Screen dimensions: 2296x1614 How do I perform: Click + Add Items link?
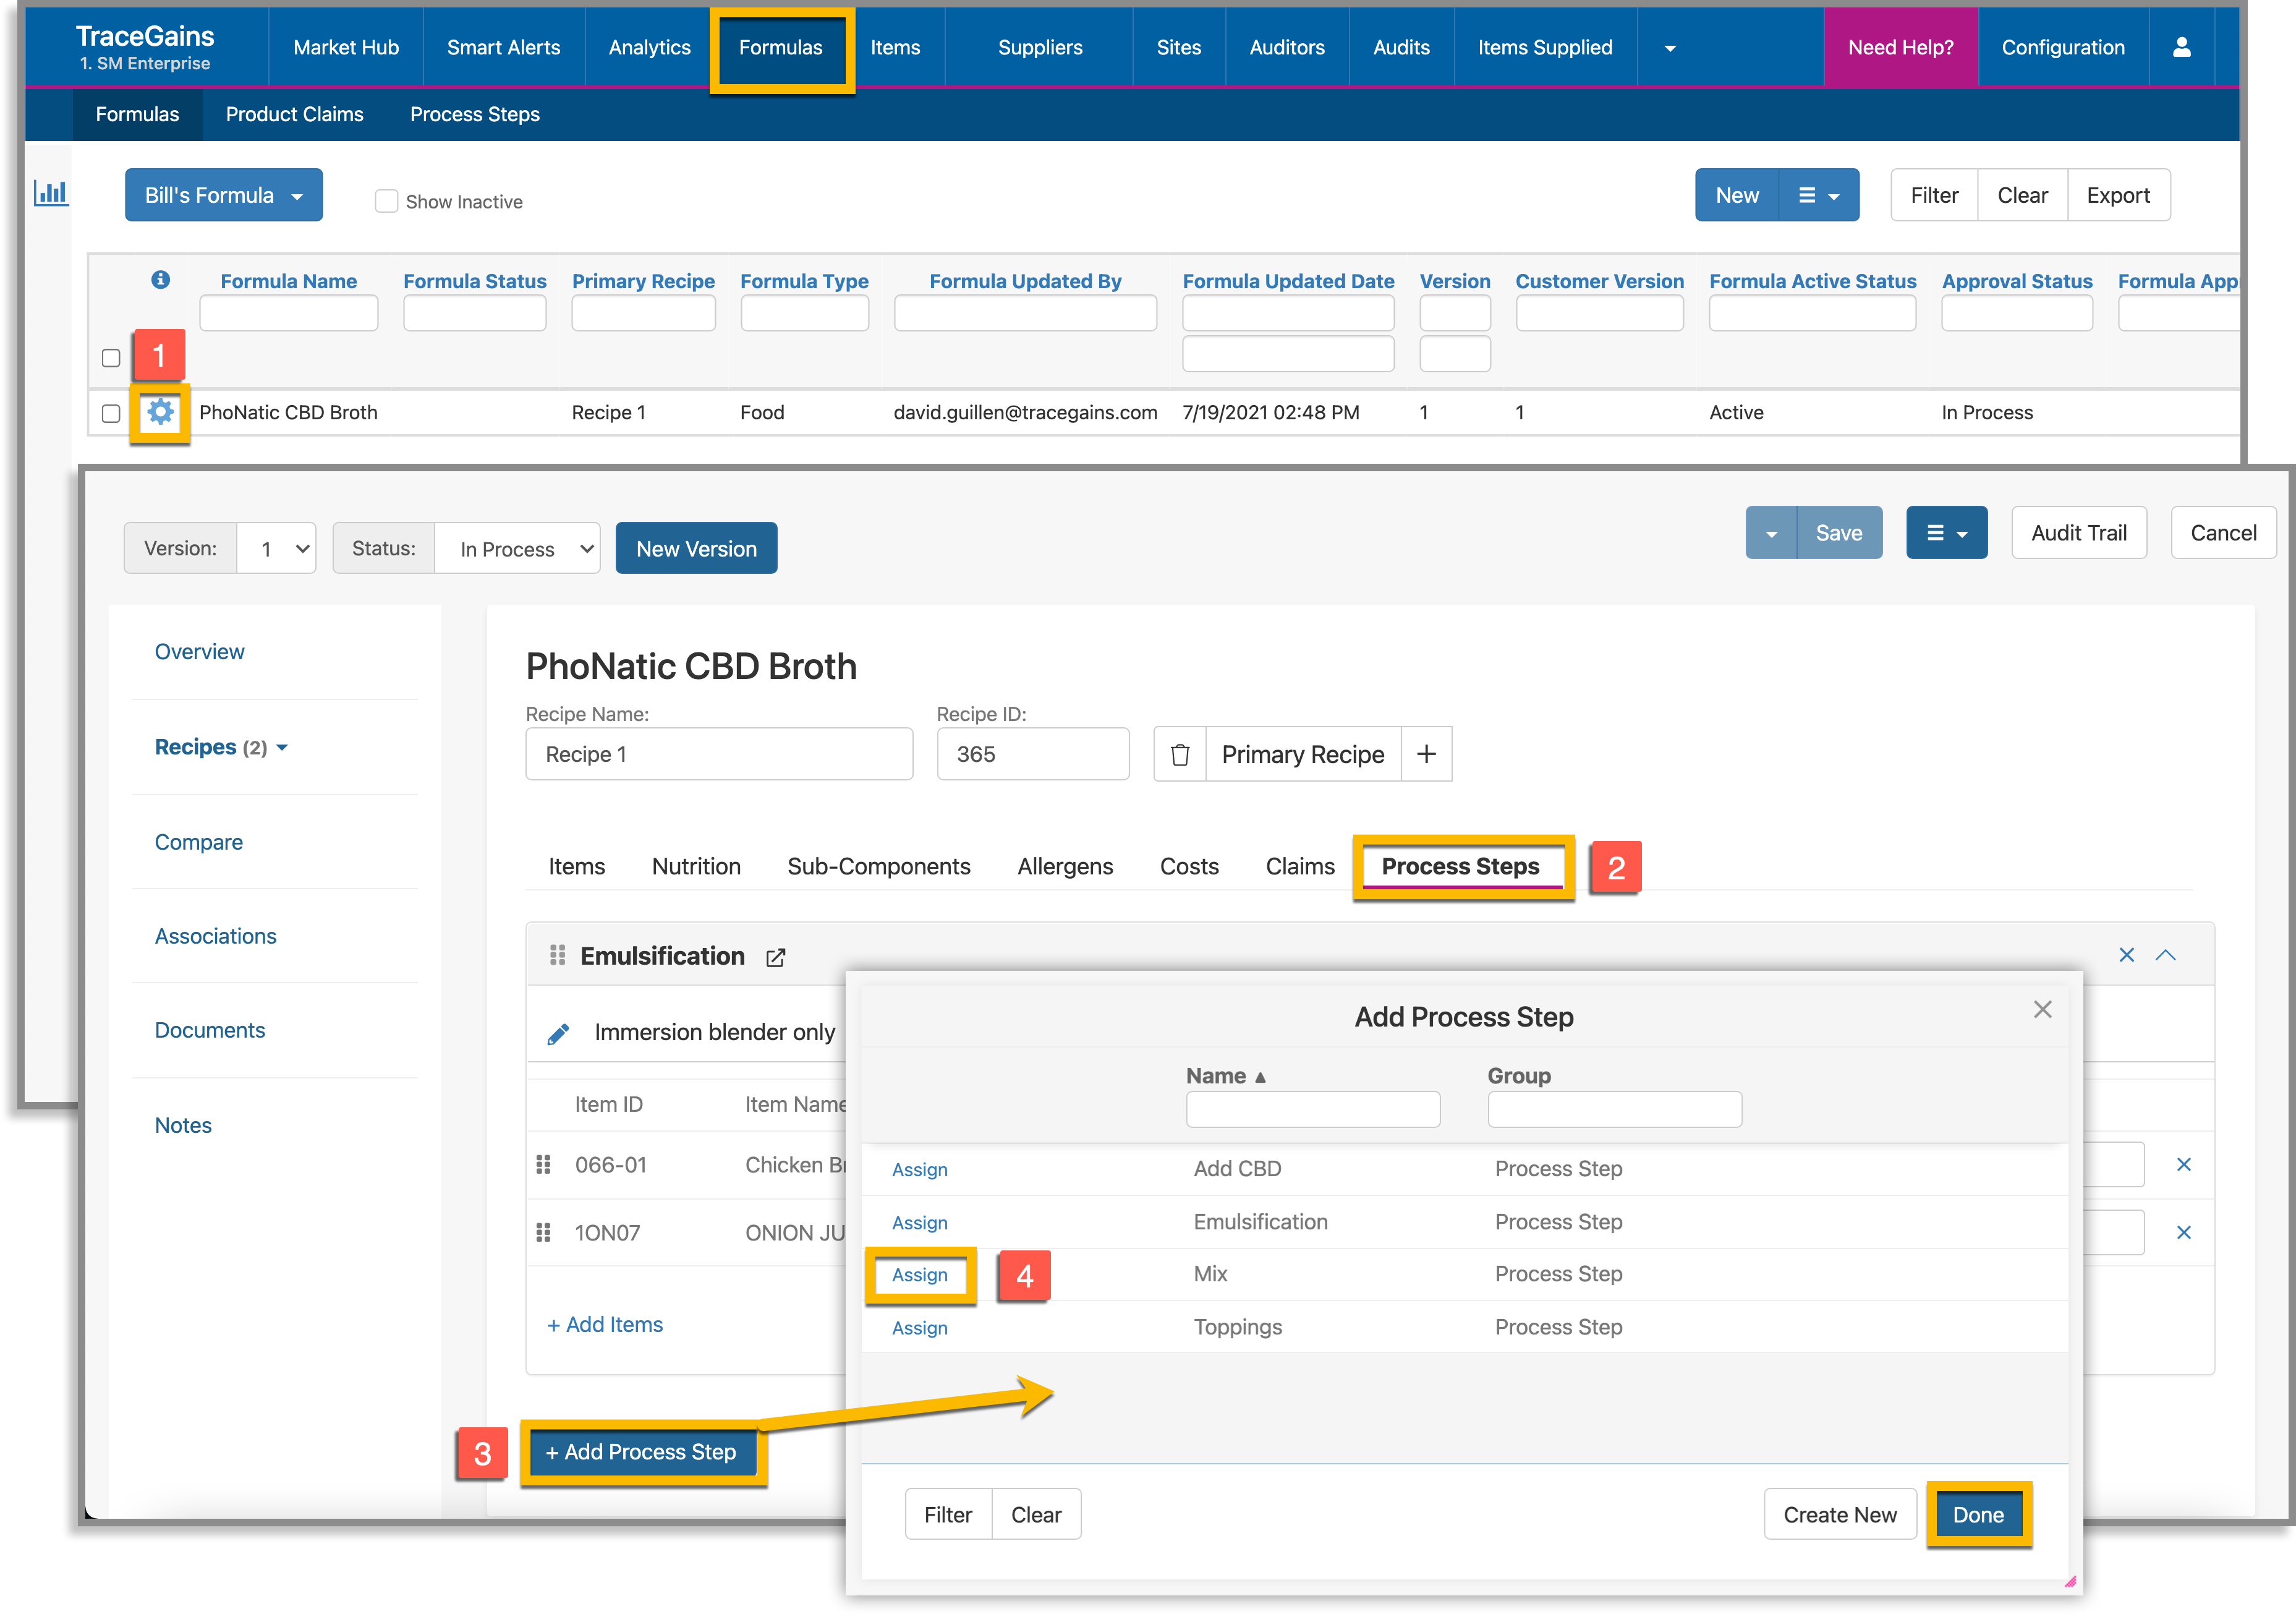coord(605,1324)
